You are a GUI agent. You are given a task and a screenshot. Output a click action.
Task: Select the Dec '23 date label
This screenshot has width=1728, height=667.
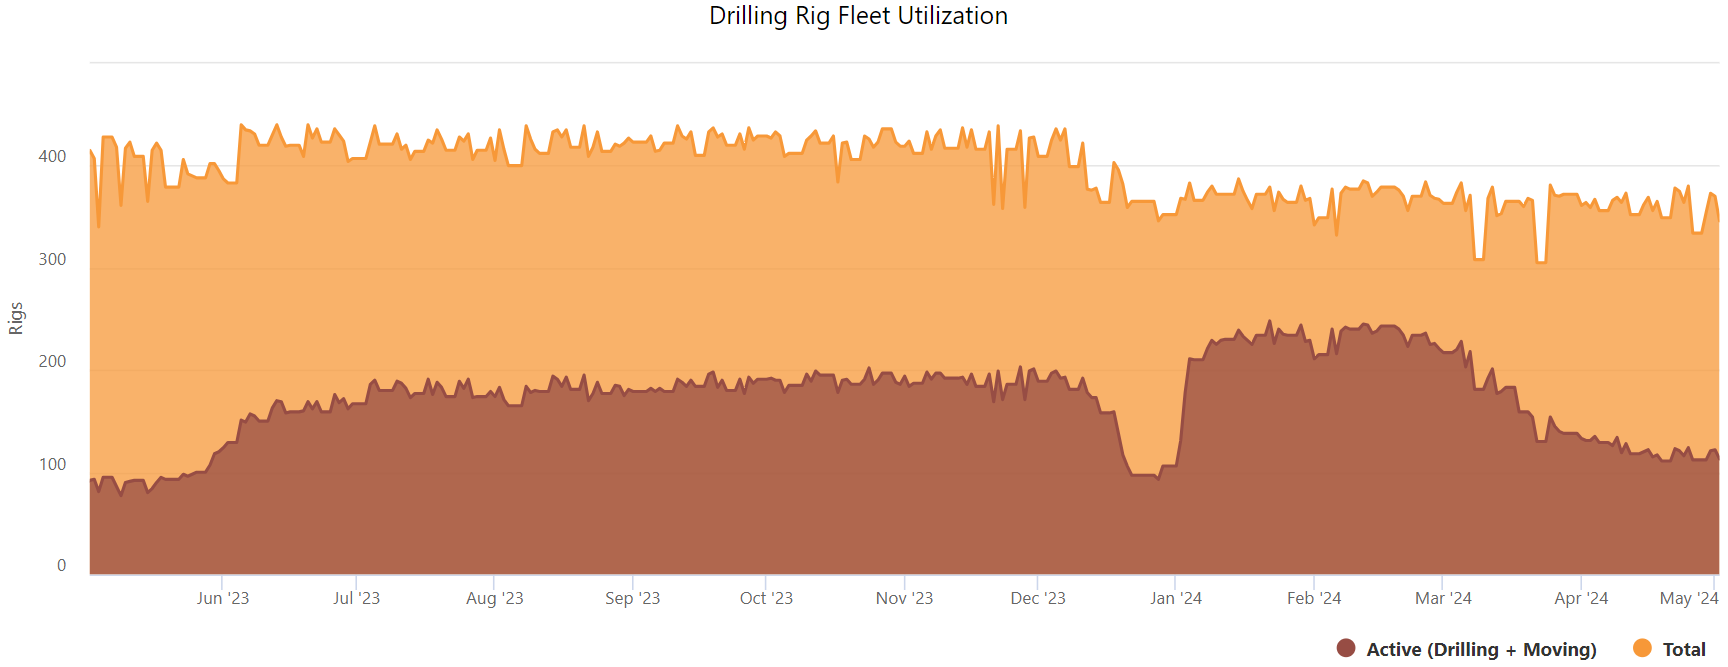(1038, 598)
